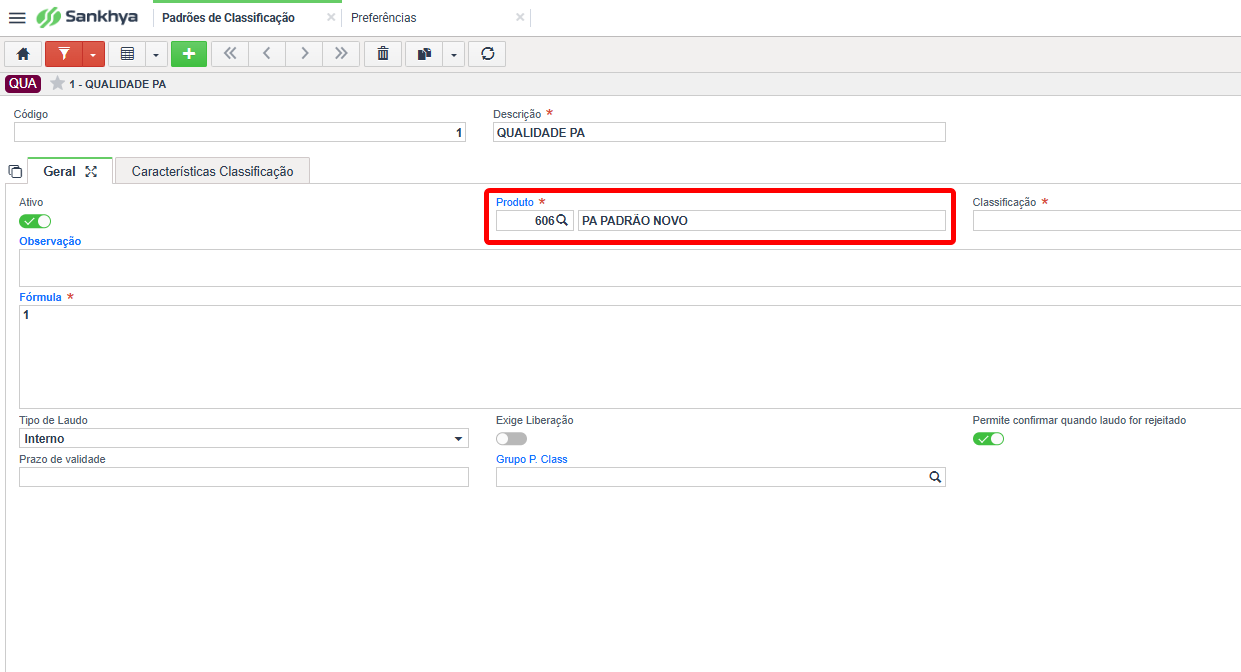The width and height of the screenshot is (1241, 672).
Task: Click the record title 1 - QUALIDADE PA
Action: tap(118, 84)
